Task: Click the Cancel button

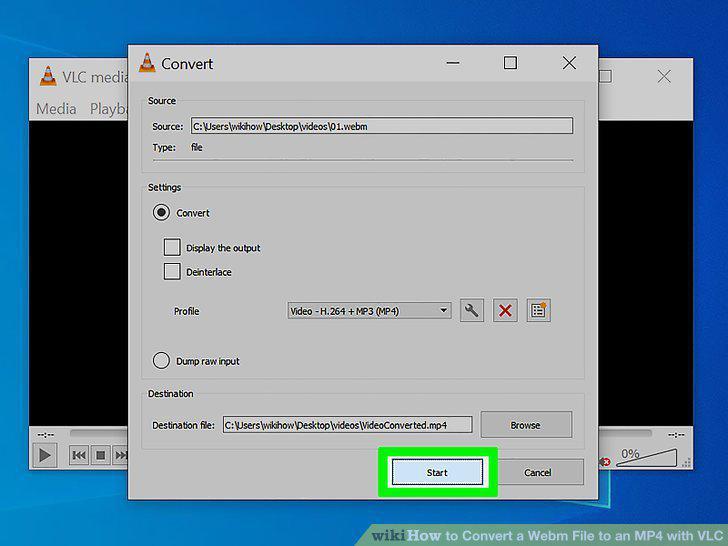Action: pos(537,472)
